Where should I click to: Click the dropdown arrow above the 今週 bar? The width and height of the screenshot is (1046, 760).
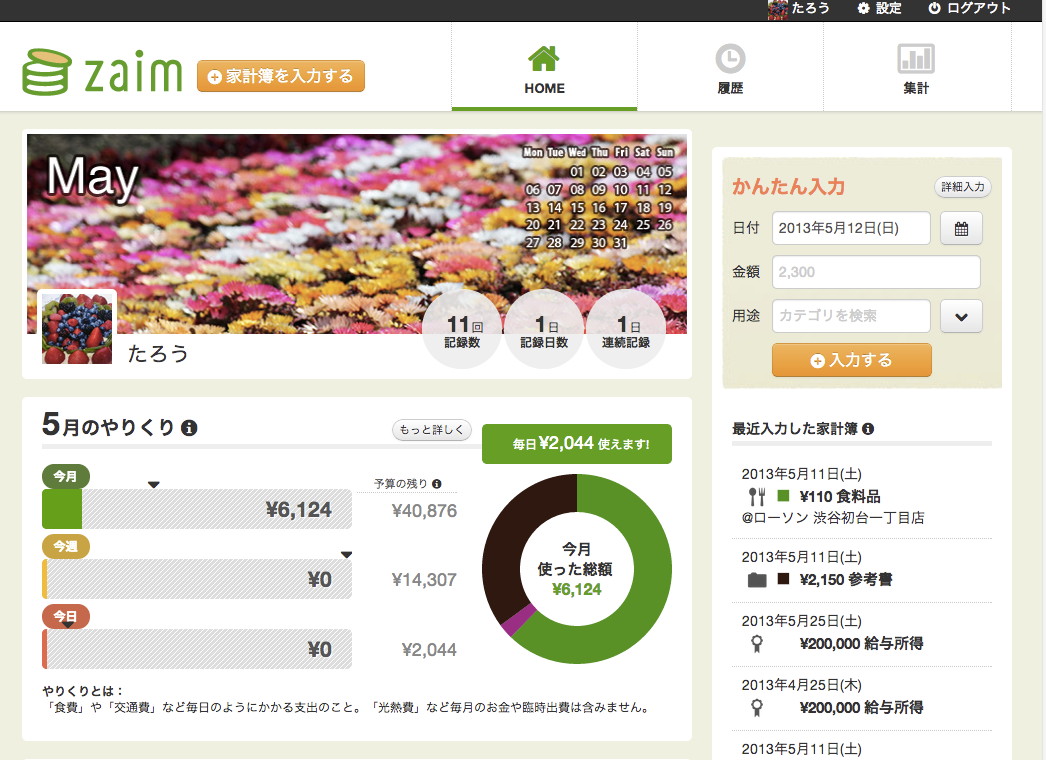point(349,552)
